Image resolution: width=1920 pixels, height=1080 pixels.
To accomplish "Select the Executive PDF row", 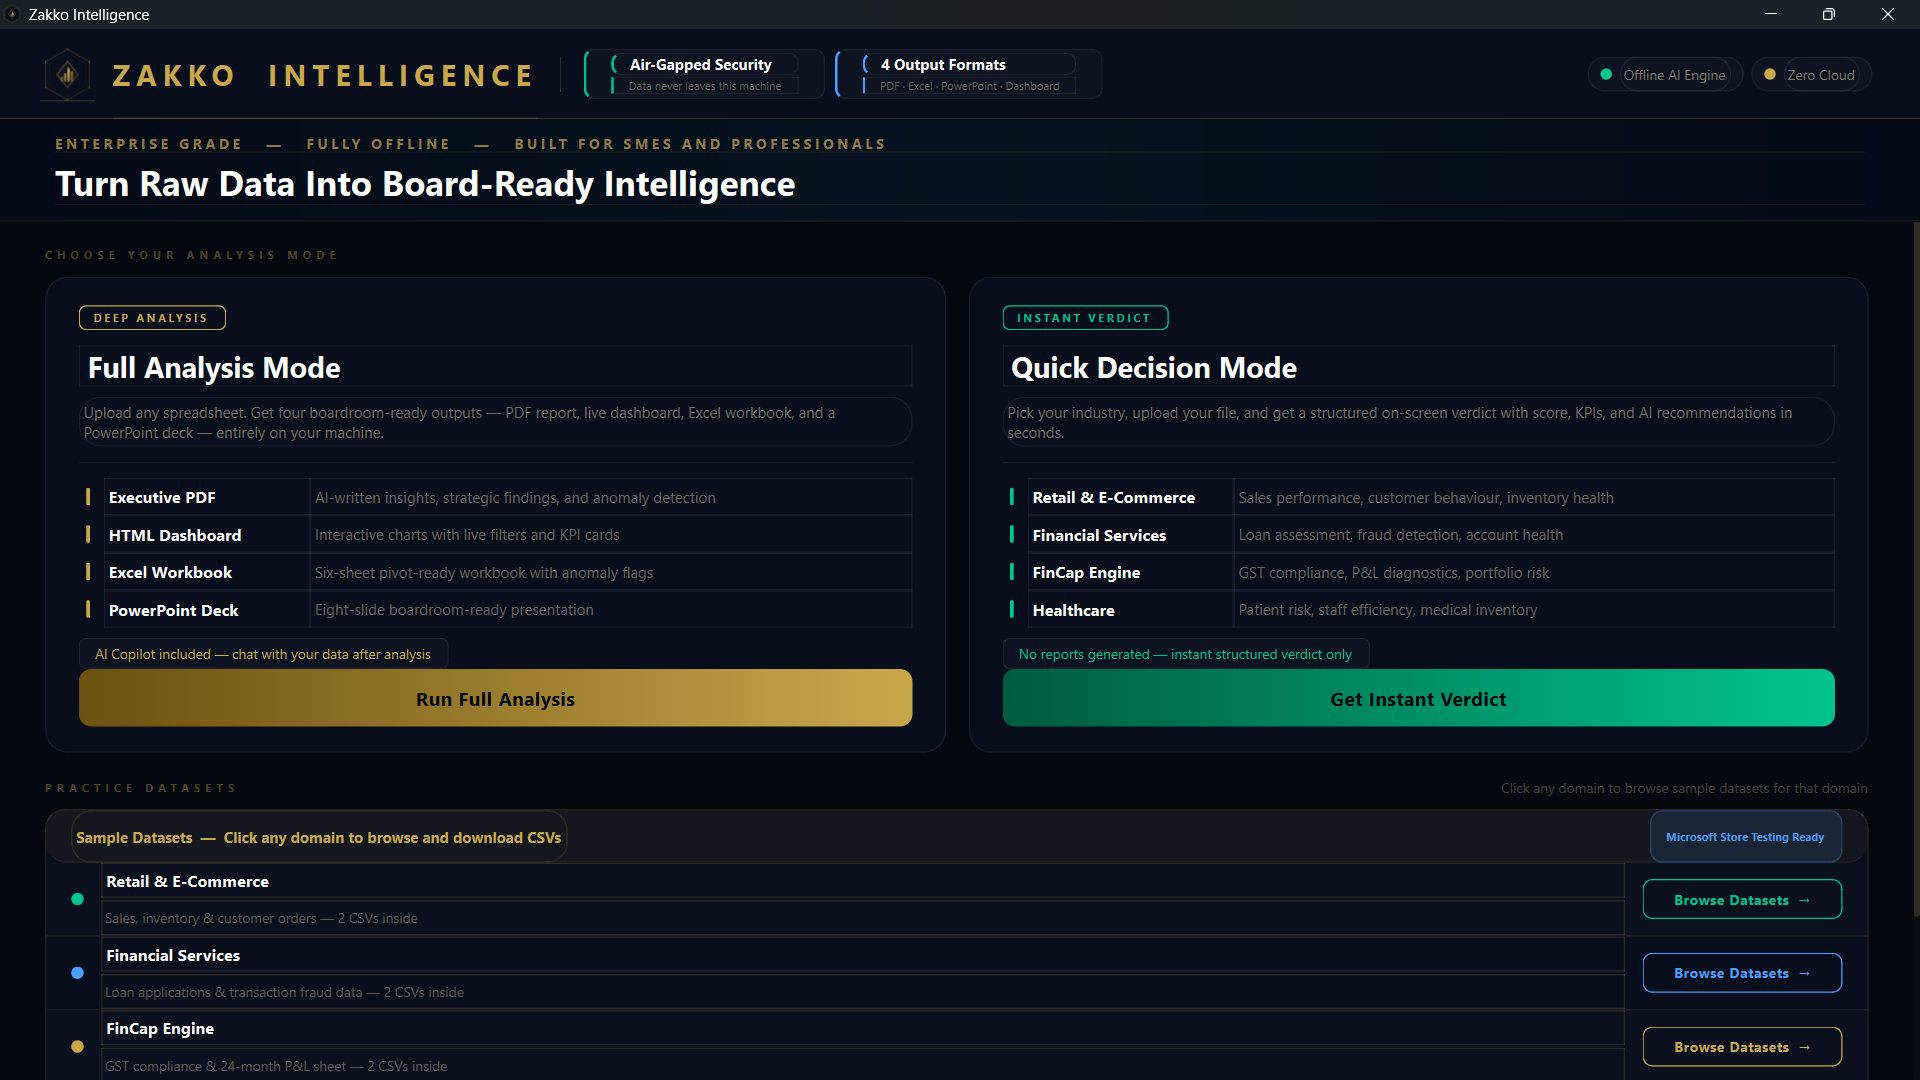I will click(495, 497).
